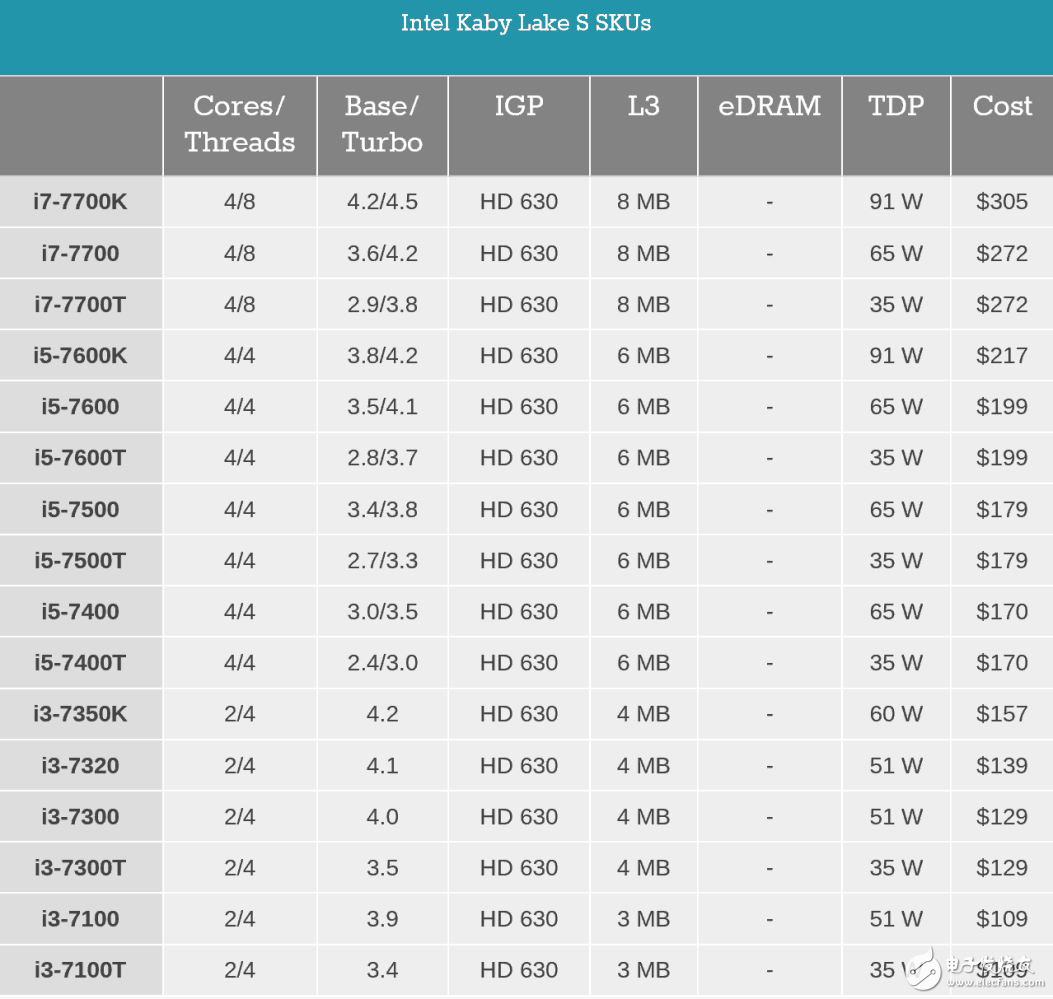1053x999 pixels.
Task: Click the i3-7100T row label
Action: (x=80, y=970)
